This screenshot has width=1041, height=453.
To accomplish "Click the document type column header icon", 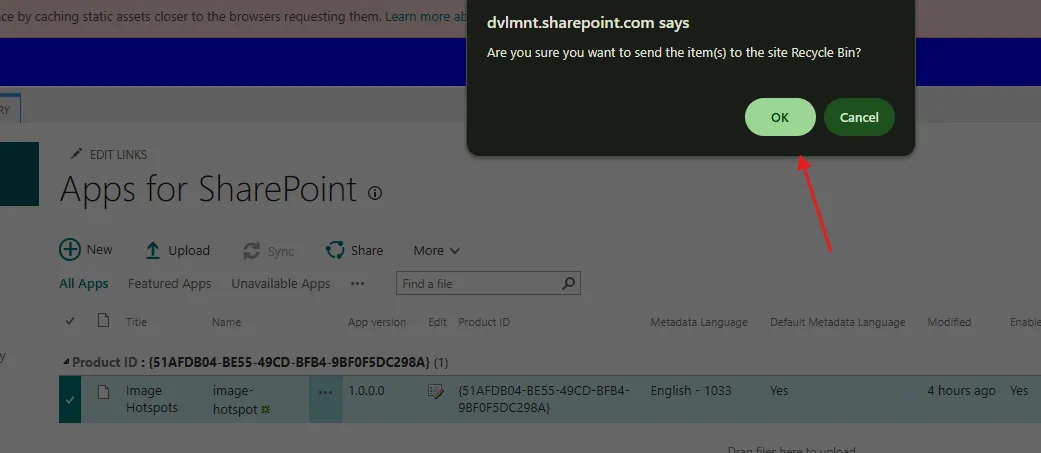I will [104, 321].
